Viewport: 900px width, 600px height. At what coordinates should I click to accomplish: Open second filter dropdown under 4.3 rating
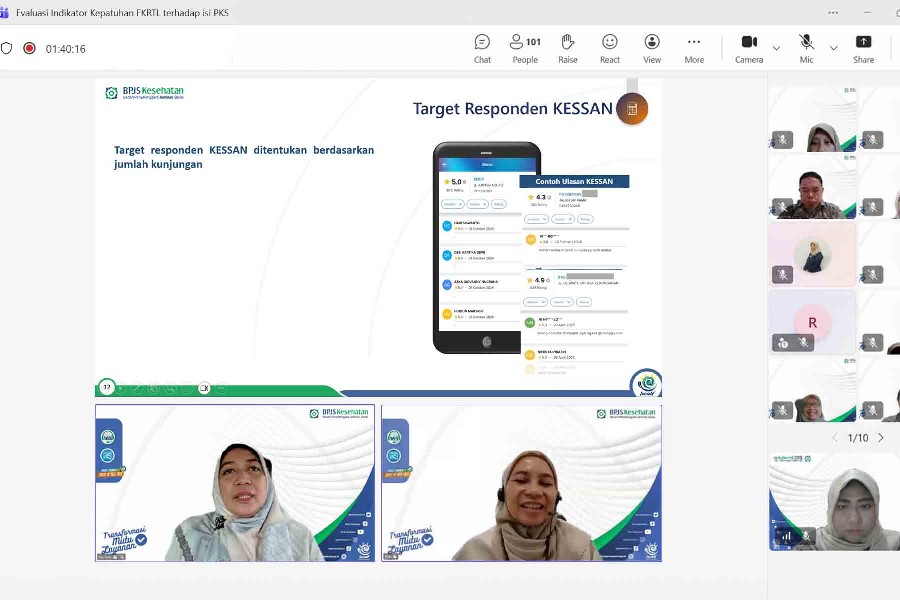coord(562,219)
